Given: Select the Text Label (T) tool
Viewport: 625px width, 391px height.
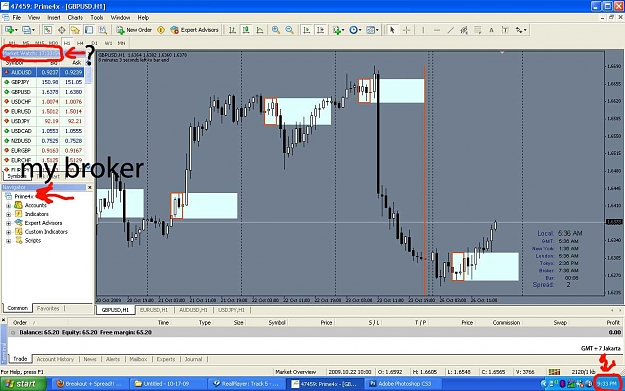Looking at the screenshot, I should coord(505,30).
